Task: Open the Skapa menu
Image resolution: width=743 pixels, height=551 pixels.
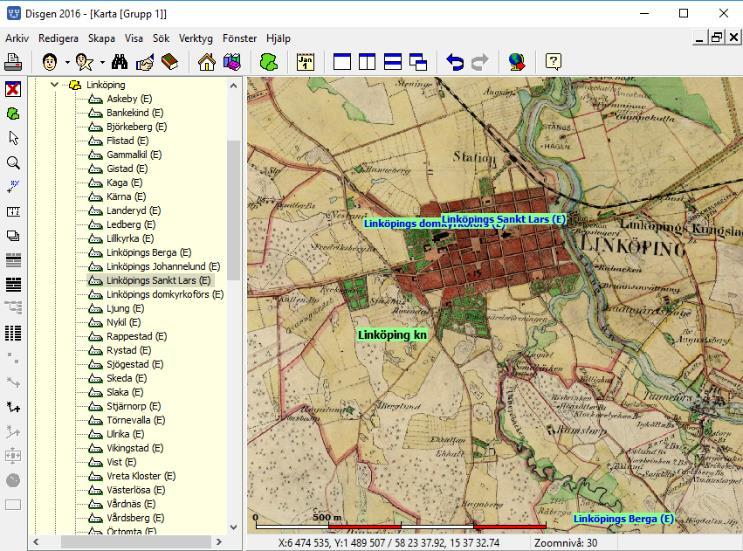Action: coord(101,38)
